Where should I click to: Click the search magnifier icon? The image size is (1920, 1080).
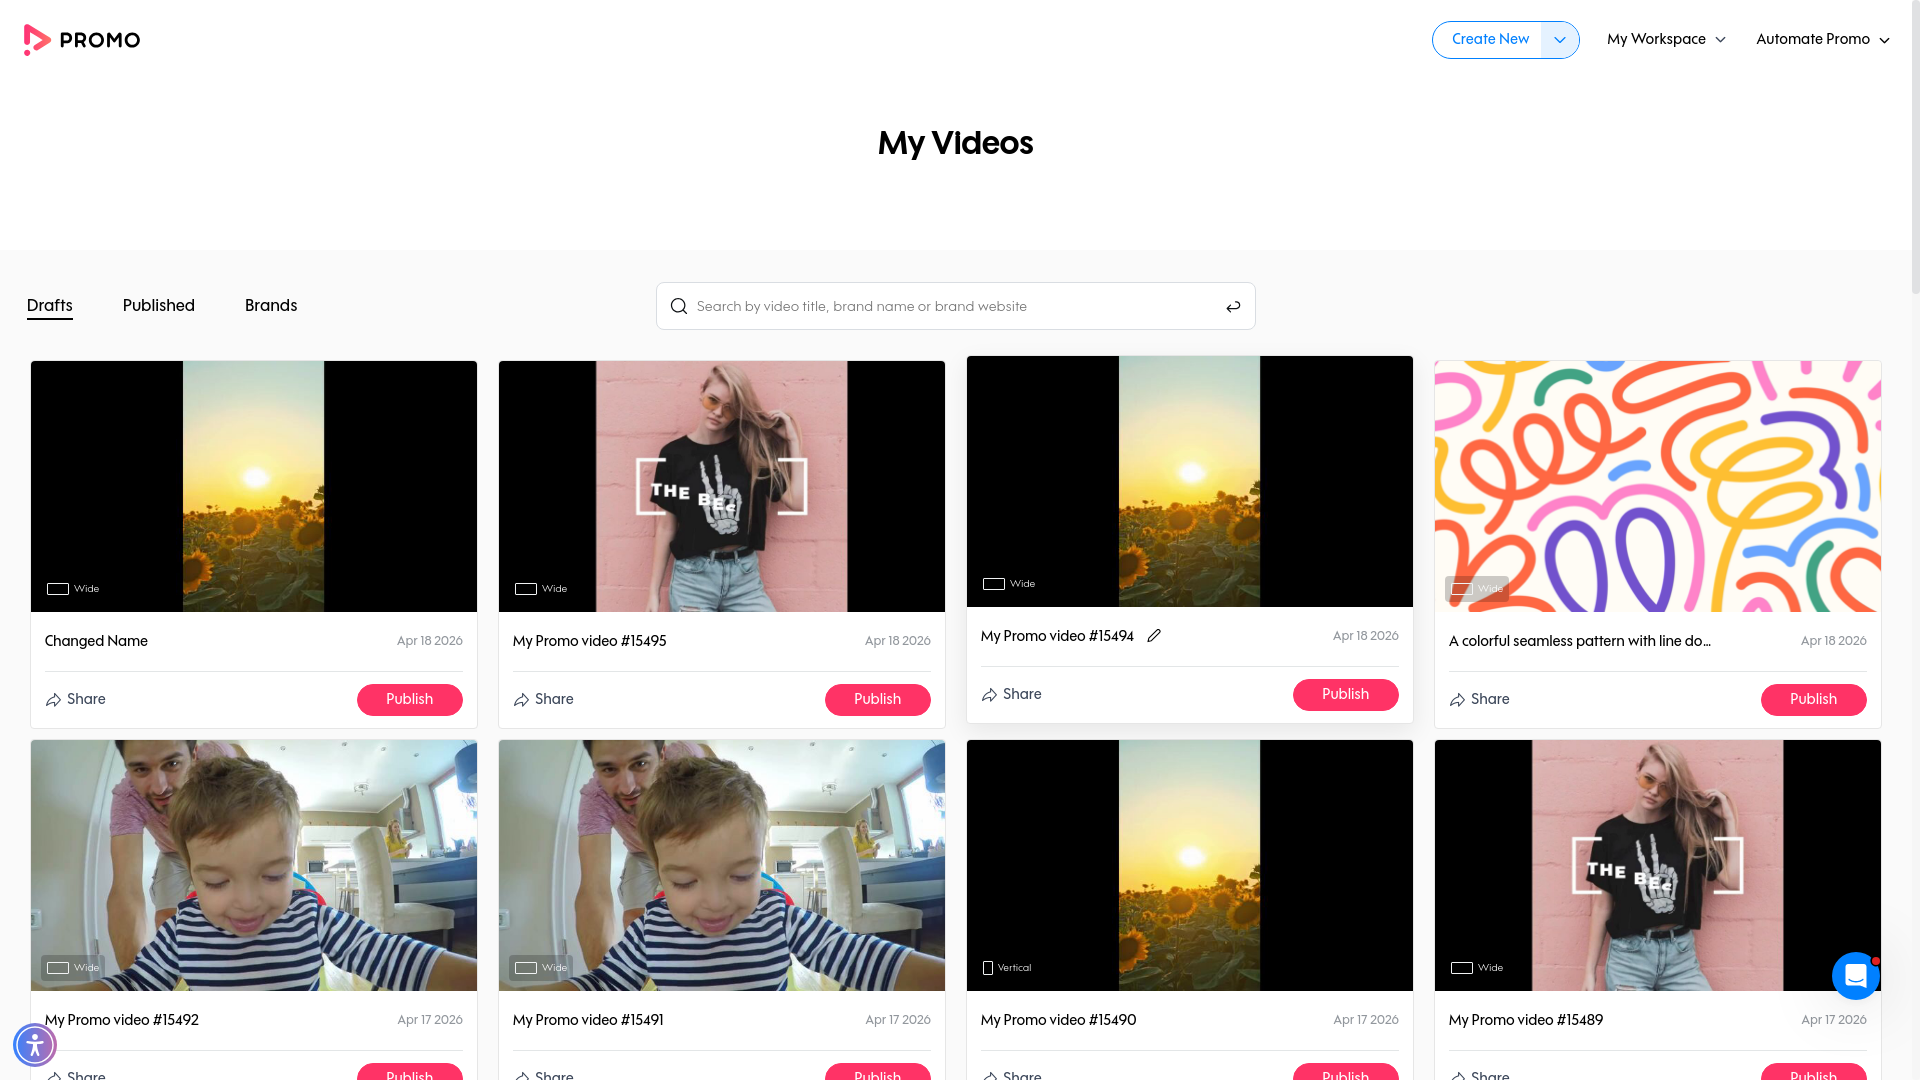click(679, 306)
